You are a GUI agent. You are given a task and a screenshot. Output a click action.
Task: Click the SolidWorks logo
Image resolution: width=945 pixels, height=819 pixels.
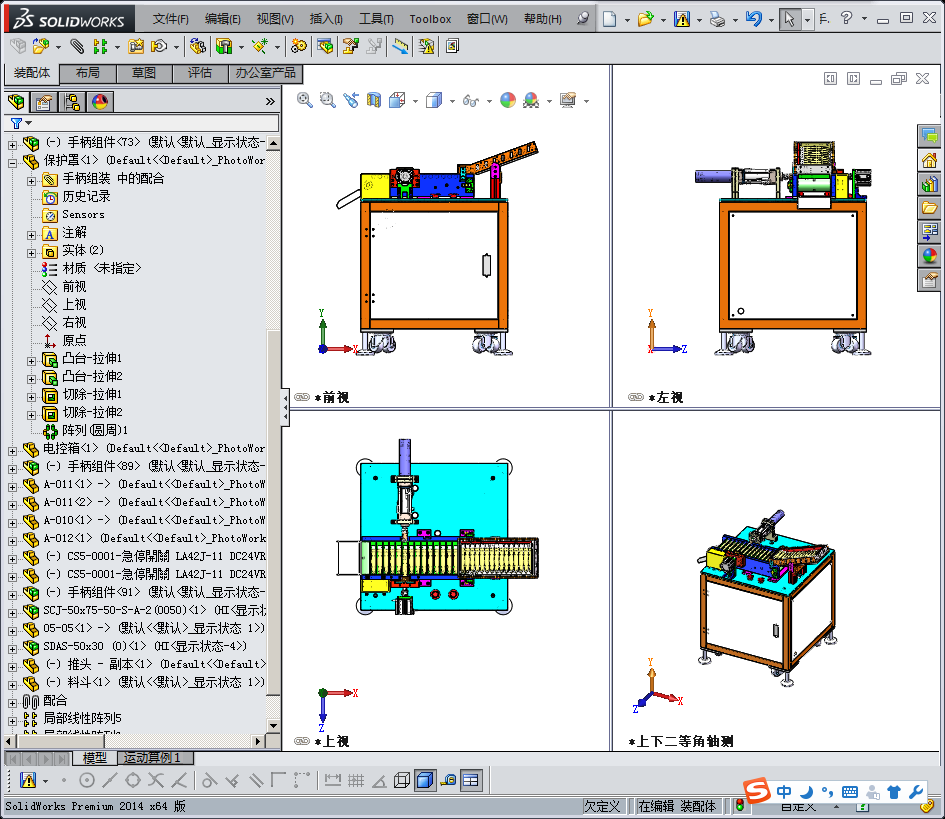point(69,19)
